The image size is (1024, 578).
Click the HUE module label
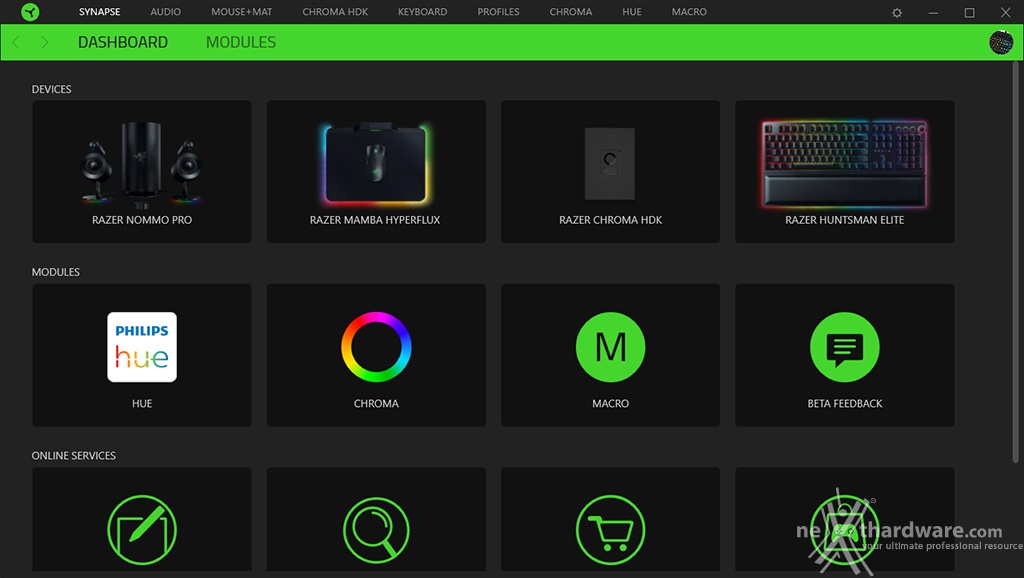[142, 404]
